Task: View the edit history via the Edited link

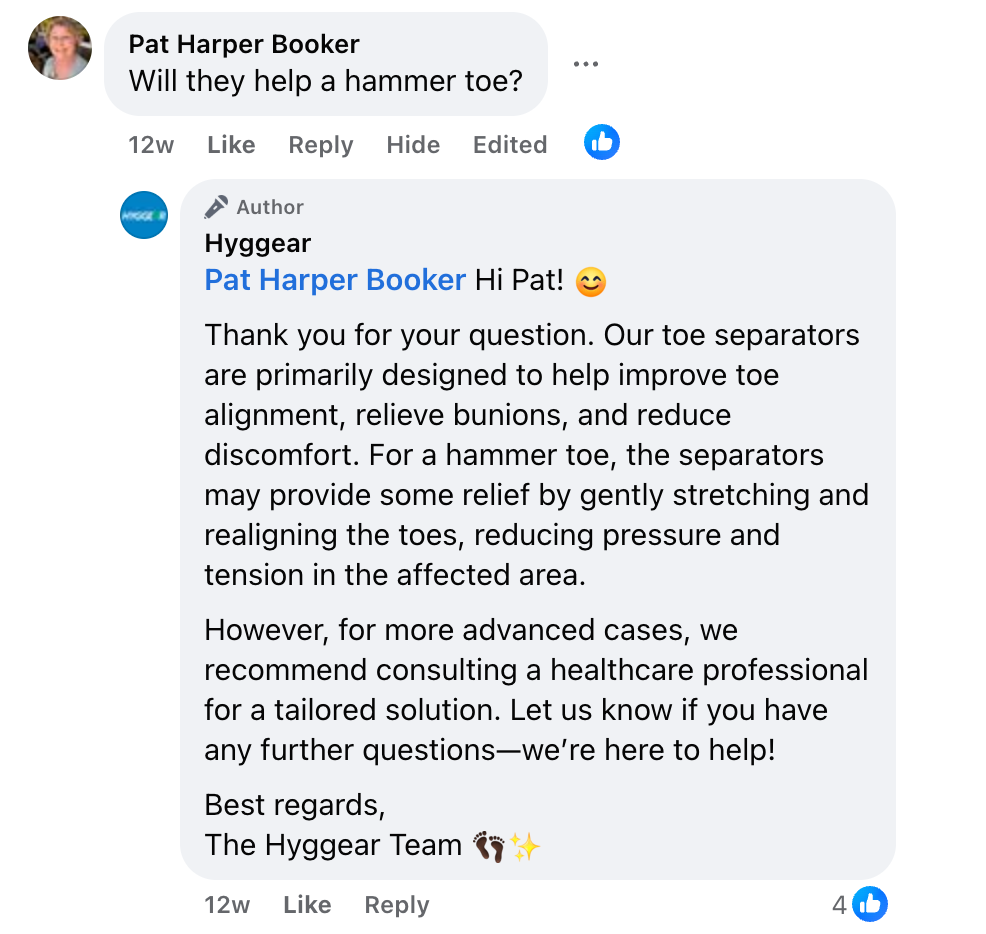Action: 510,145
